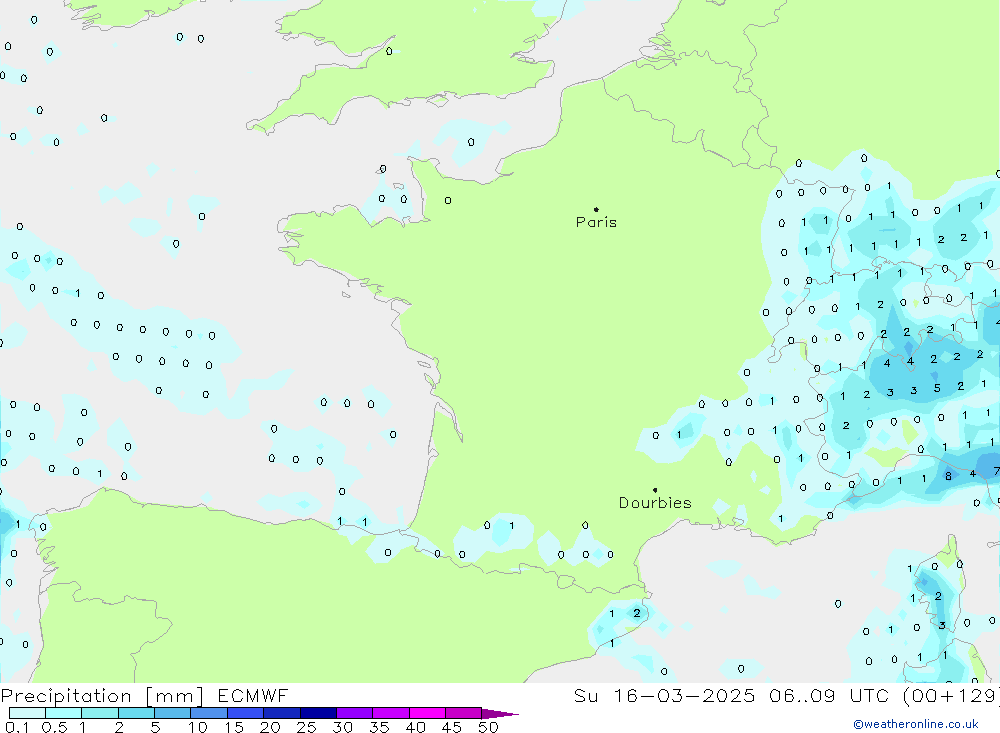Click the 10 legend scale label
1000x733 pixels.
tap(198, 727)
